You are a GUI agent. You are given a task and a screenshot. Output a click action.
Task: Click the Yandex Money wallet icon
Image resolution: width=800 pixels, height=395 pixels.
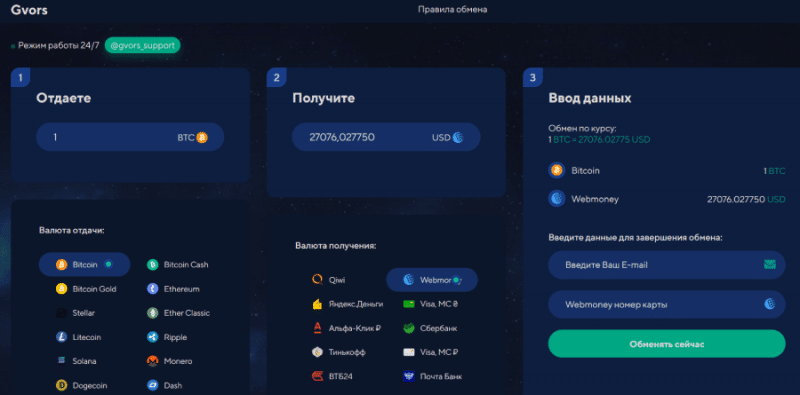click(317, 304)
